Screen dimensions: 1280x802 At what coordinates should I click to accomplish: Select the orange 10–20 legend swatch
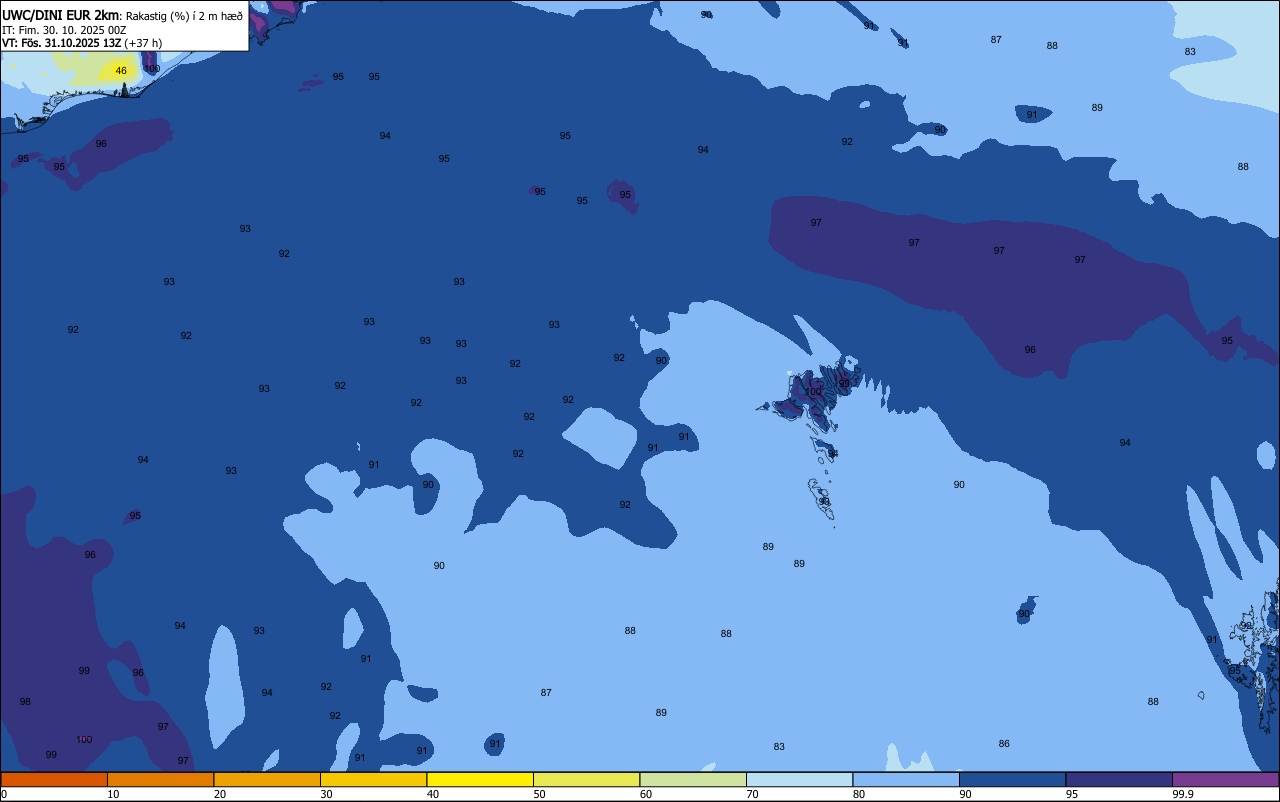click(160, 780)
